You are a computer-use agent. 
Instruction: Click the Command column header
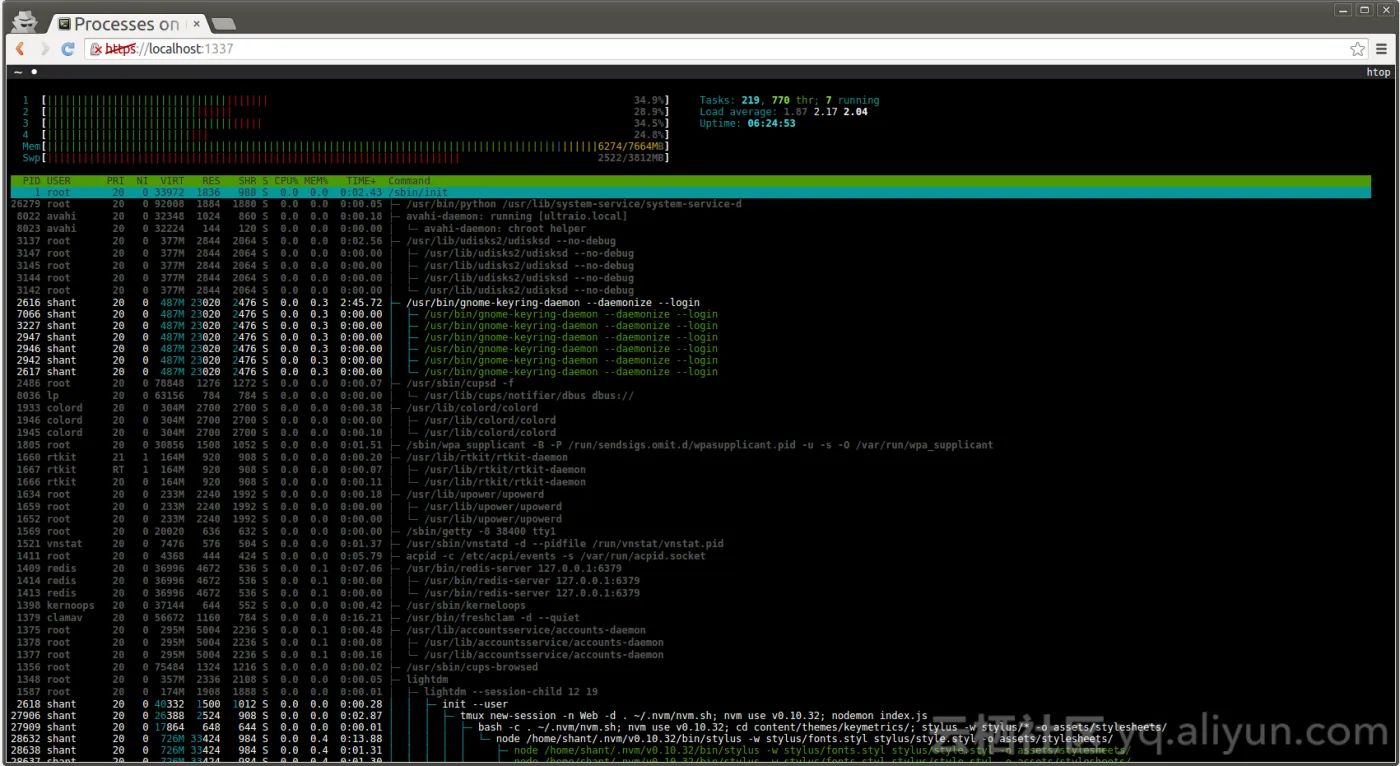coord(409,181)
